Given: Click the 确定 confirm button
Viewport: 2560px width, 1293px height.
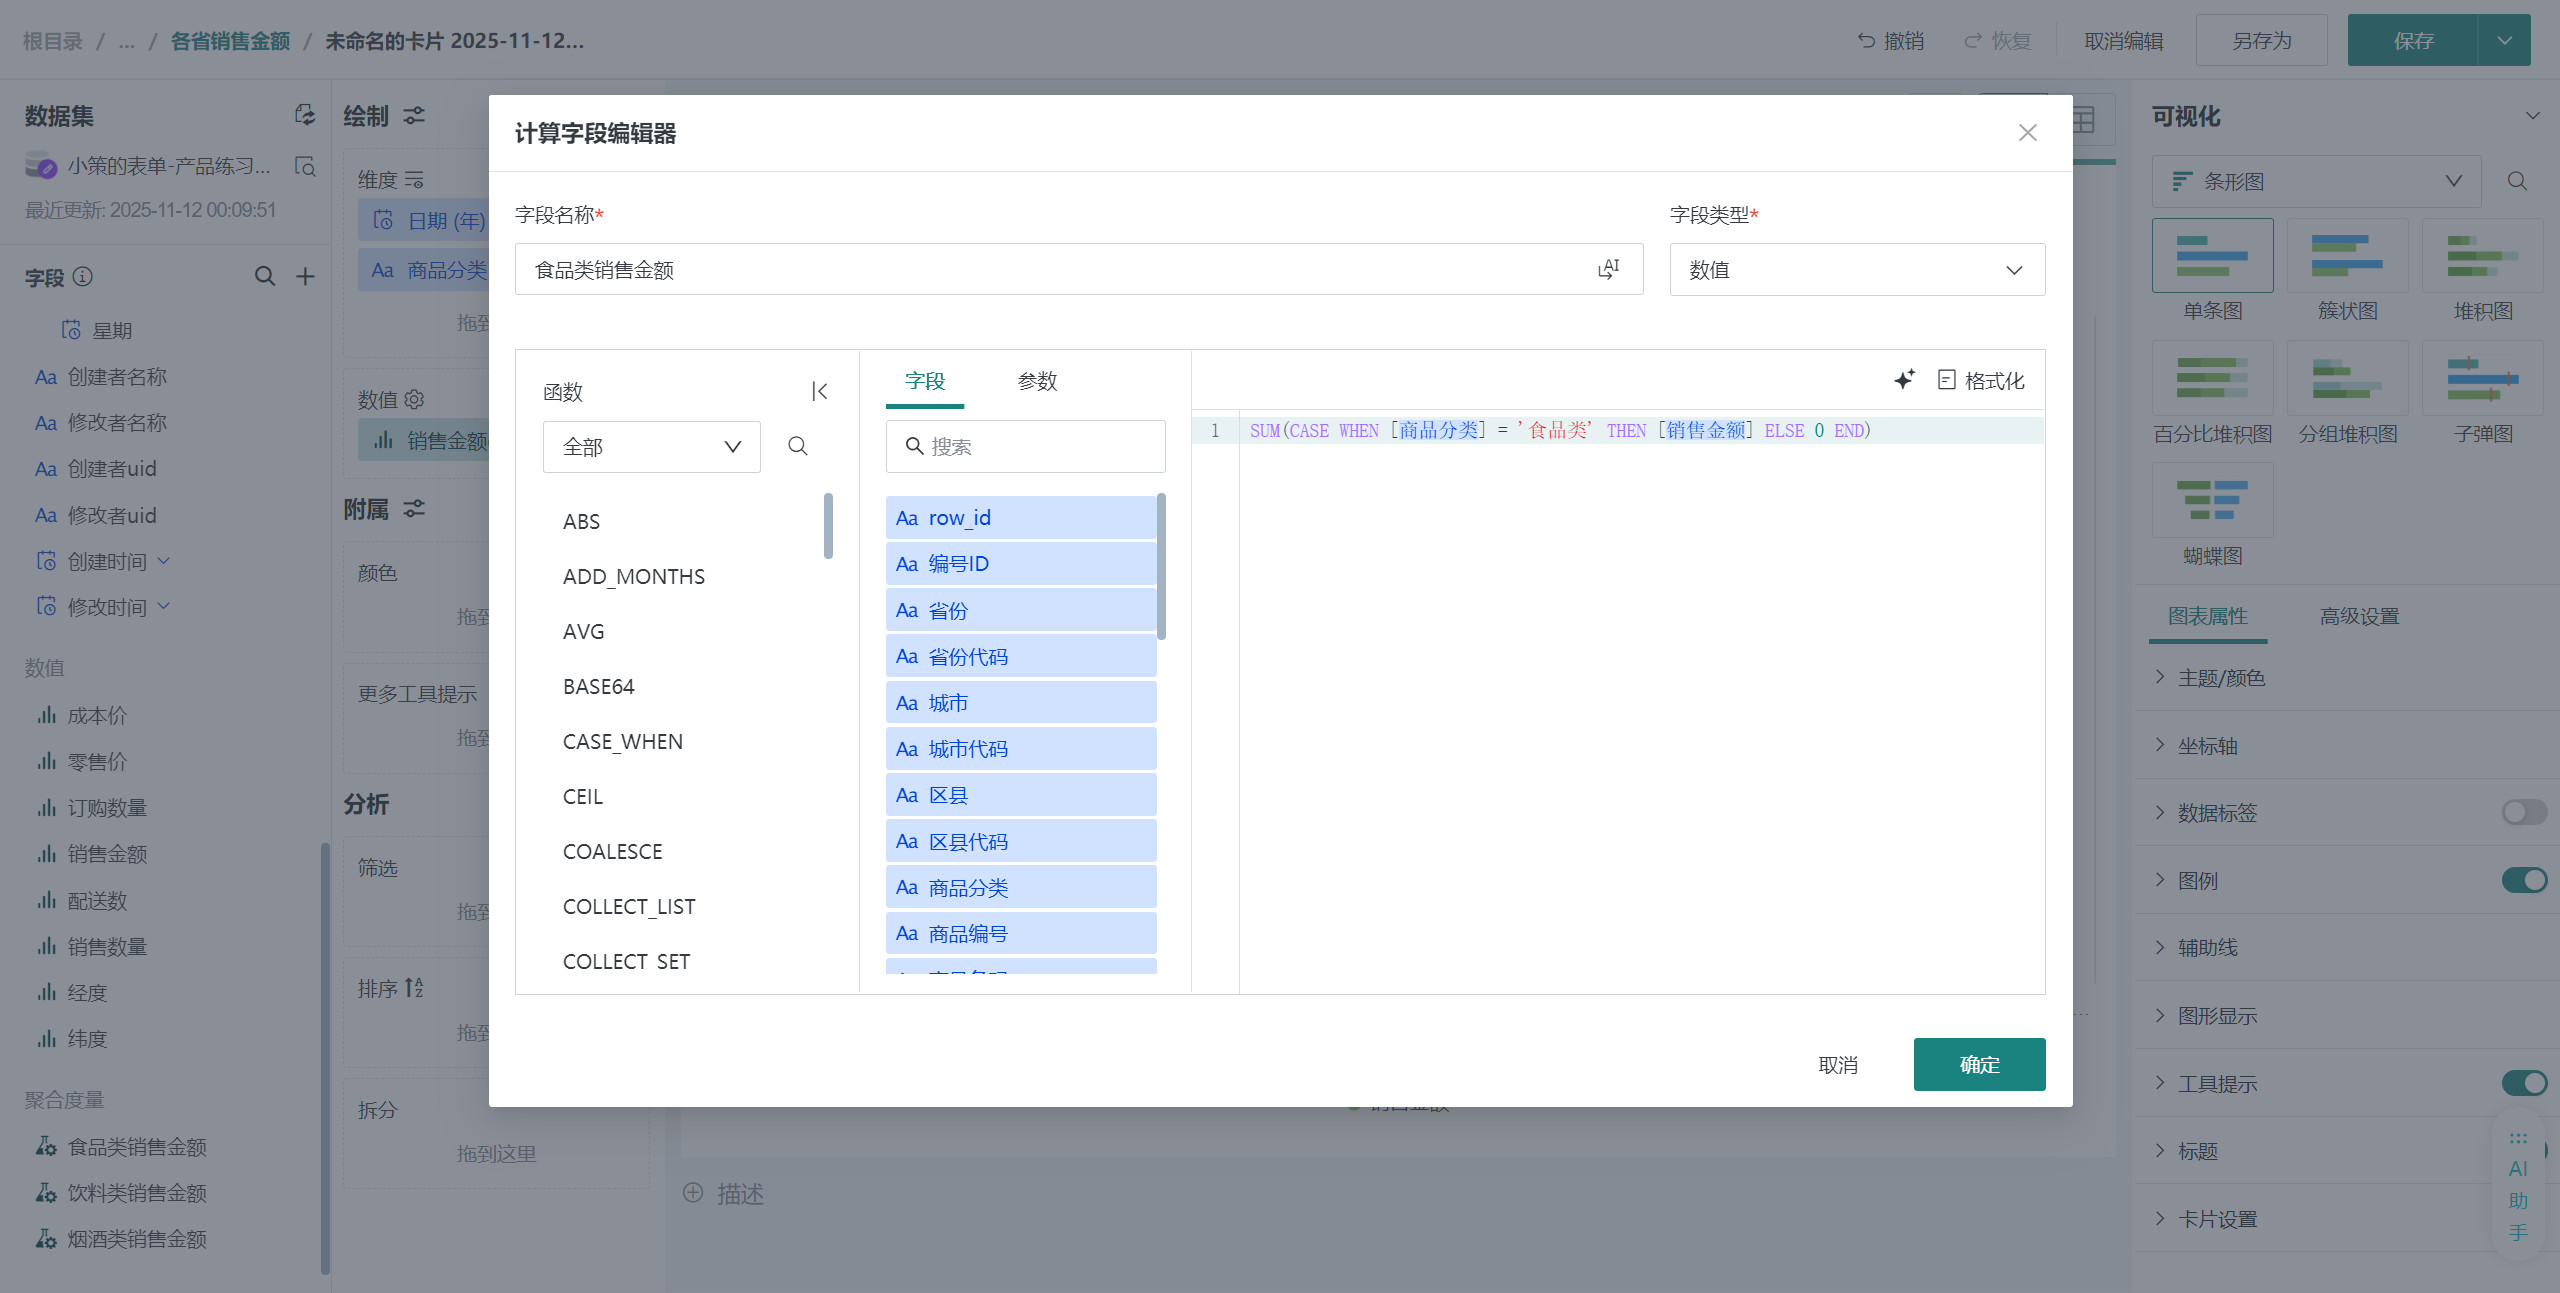Looking at the screenshot, I should tap(1978, 1065).
